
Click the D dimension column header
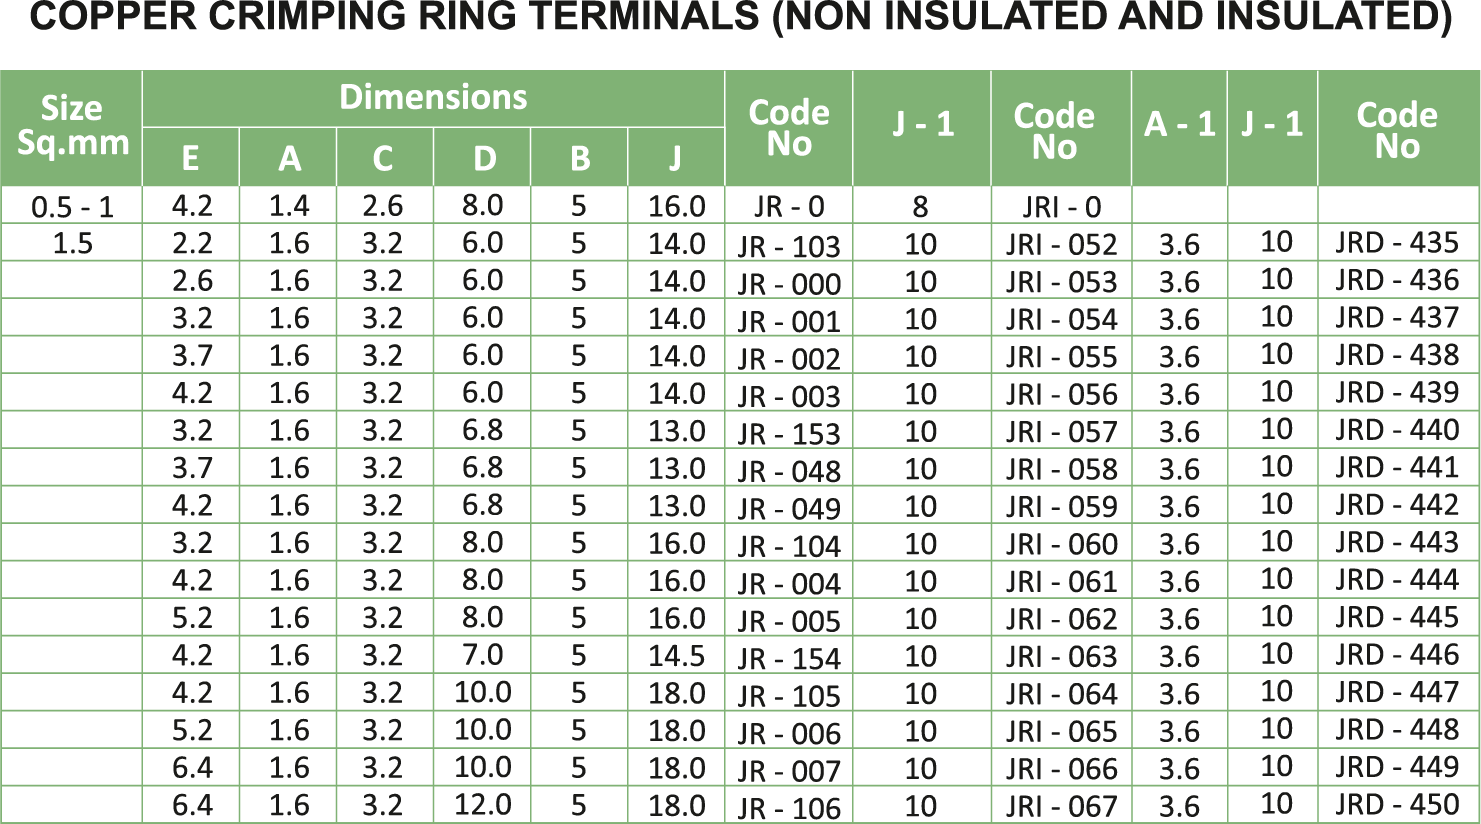[484, 158]
